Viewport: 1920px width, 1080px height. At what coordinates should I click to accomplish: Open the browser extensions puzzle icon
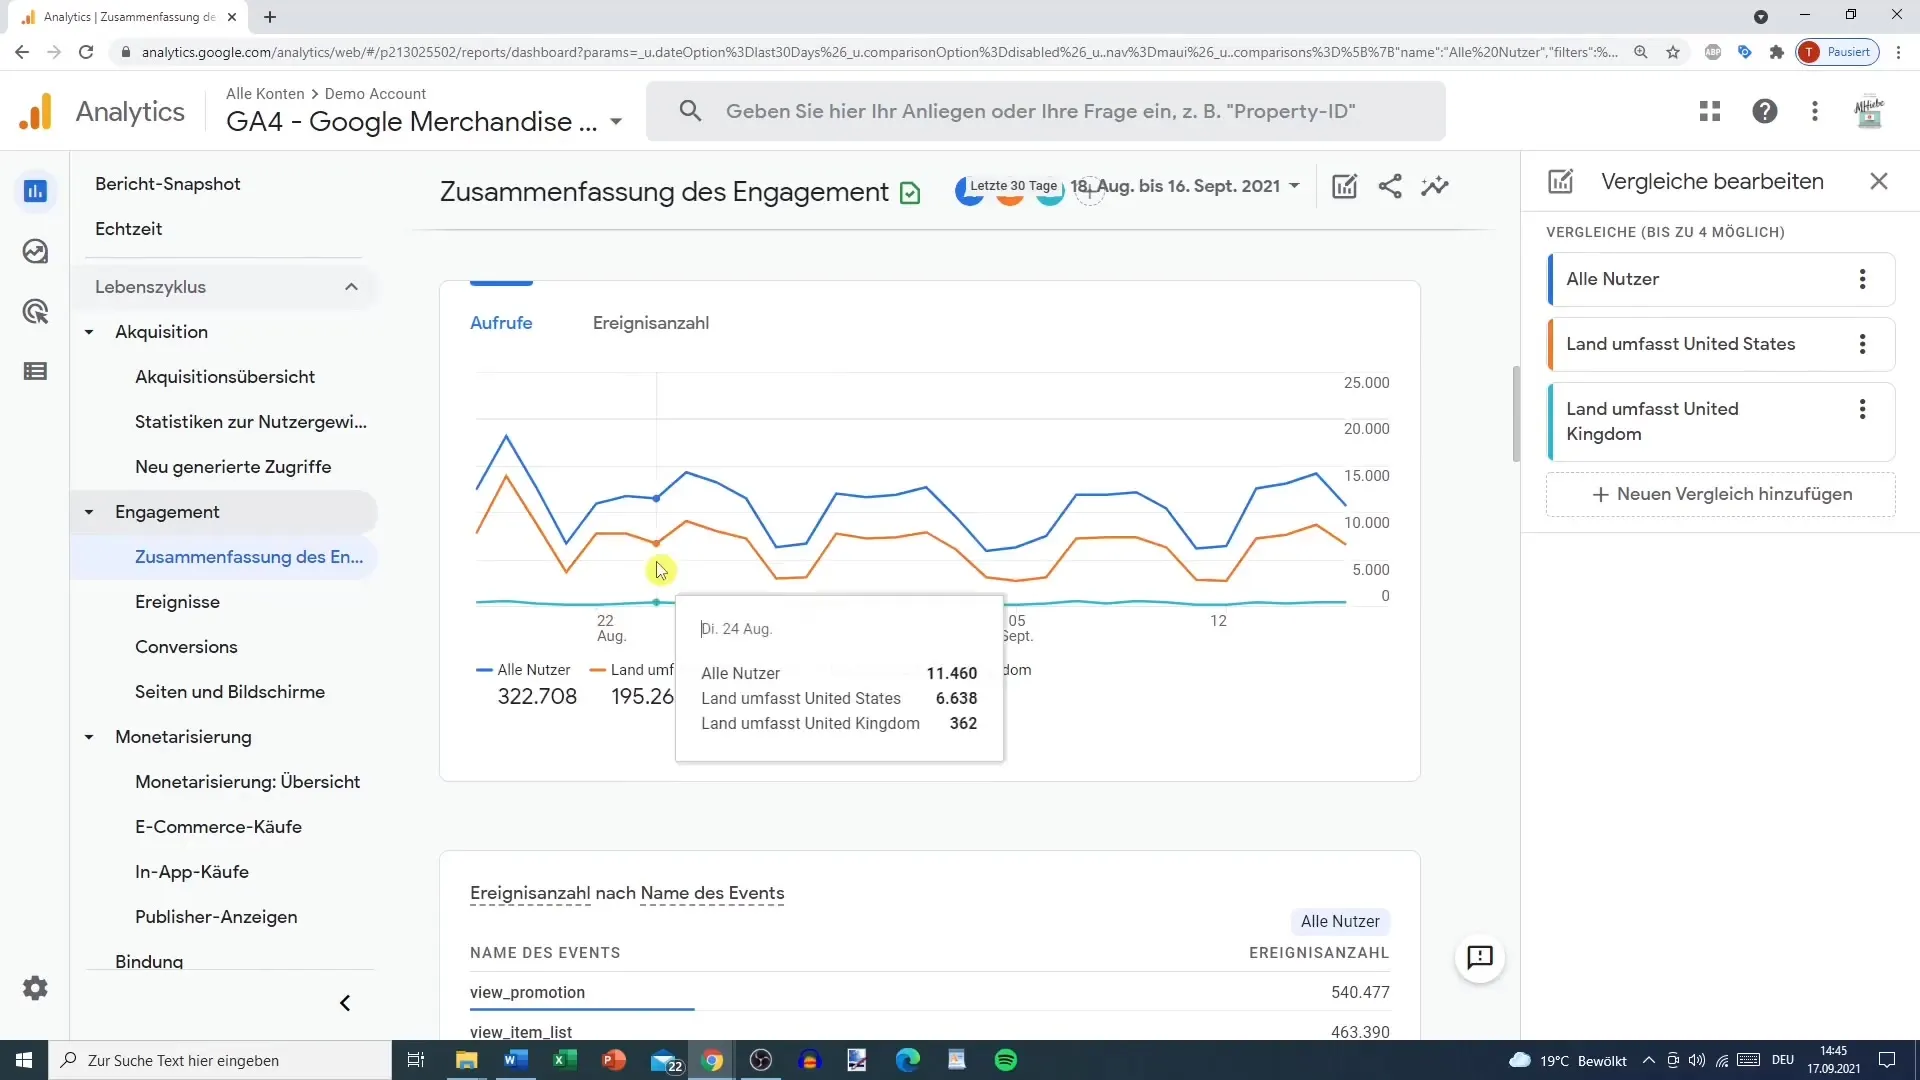(1777, 52)
